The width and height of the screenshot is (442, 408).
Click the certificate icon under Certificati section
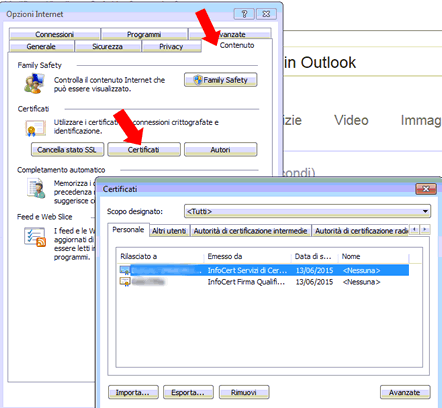[35, 128]
